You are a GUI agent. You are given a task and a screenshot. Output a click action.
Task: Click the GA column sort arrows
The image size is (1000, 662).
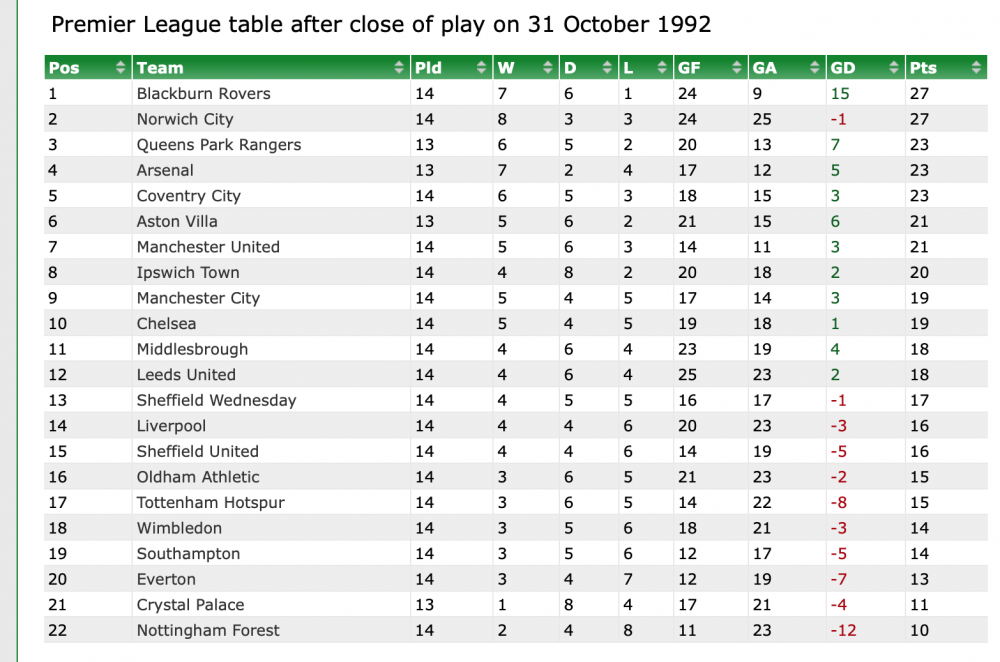tap(815, 68)
